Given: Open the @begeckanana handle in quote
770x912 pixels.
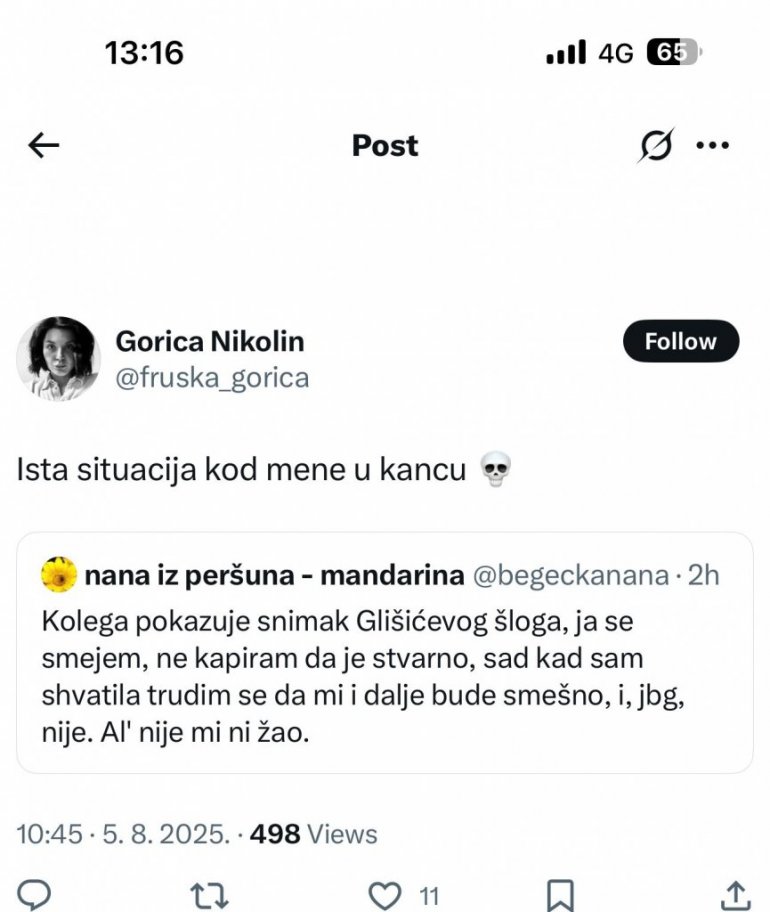Looking at the screenshot, I should [x=569, y=575].
